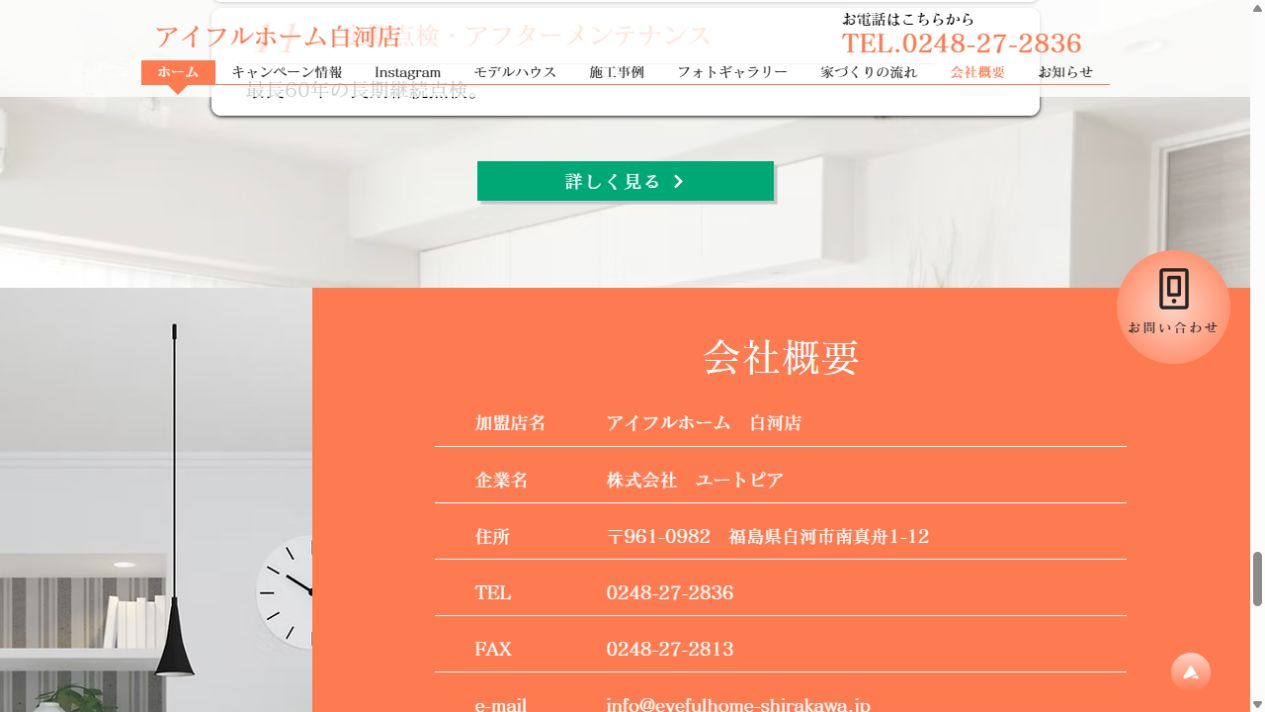1265x712 pixels.
Task: Open キャンペーン情報 menu item
Action: tap(287, 72)
